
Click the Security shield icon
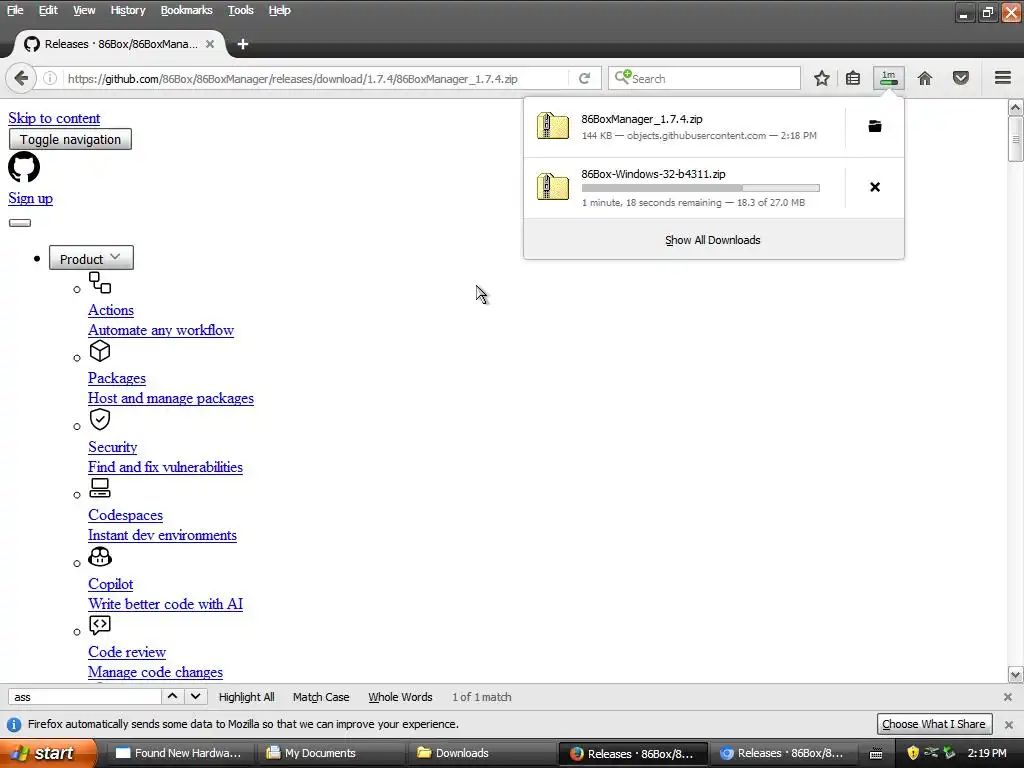coord(100,419)
